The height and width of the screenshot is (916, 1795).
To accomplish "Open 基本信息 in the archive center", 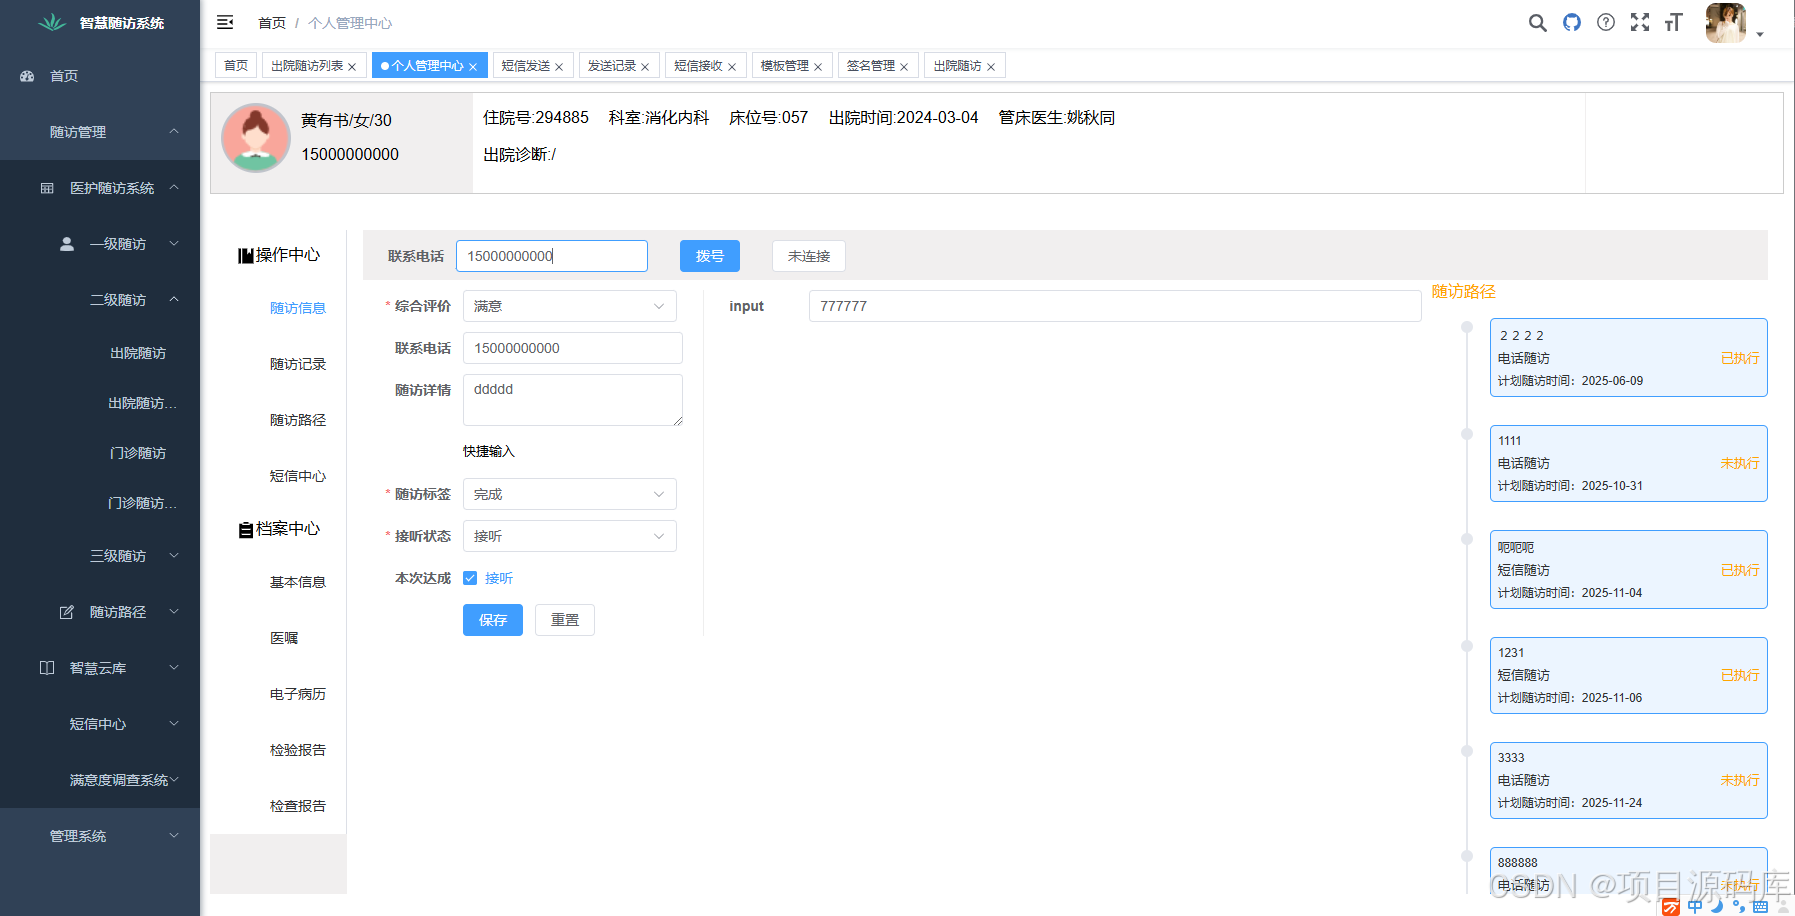I will coord(298,582).
